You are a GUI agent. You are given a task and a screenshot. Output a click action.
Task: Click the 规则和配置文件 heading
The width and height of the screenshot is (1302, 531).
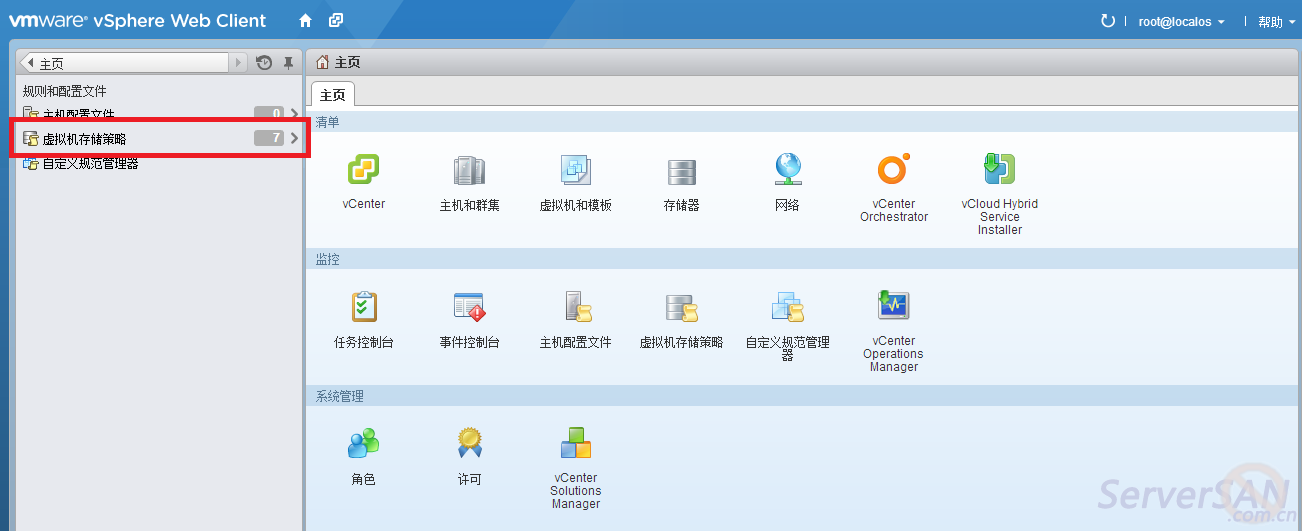point(65,91)
